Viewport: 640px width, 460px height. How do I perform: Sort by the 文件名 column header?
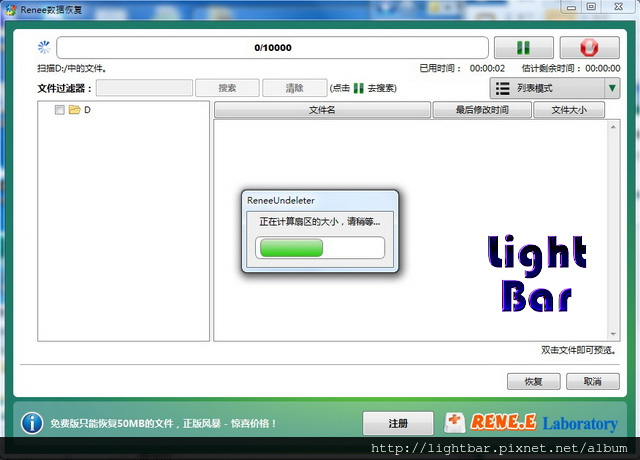click(322, 110)
